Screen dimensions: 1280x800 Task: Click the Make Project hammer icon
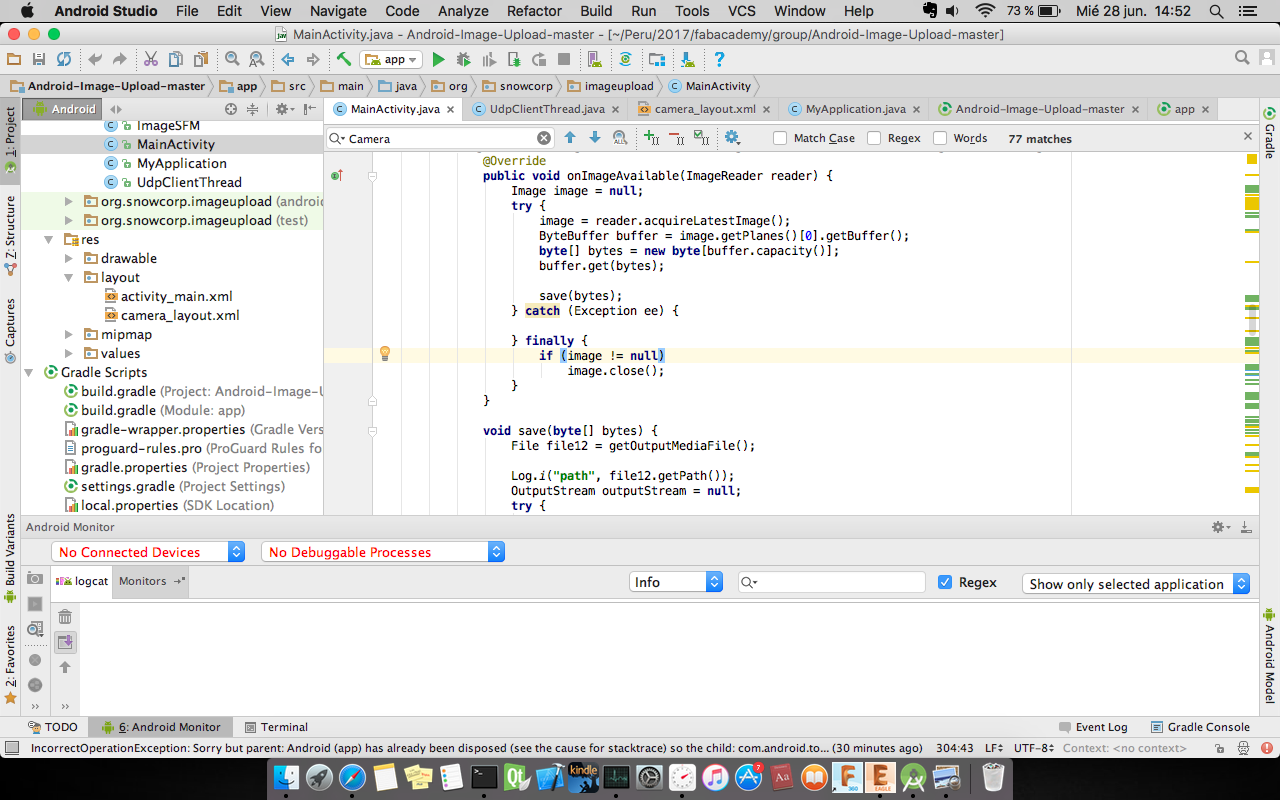(x=343, y=60)
